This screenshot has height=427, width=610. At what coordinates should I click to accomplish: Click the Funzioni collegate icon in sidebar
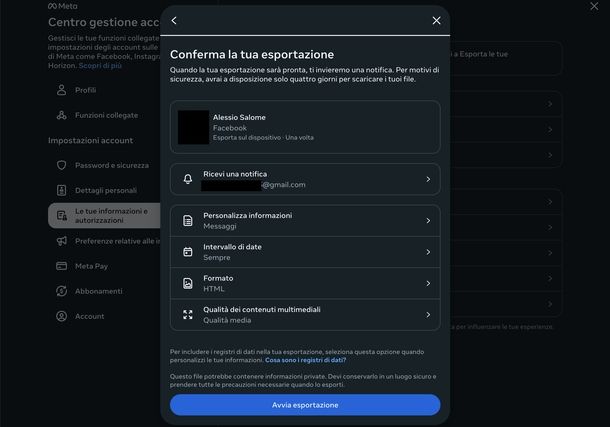(x=61, y=115)
